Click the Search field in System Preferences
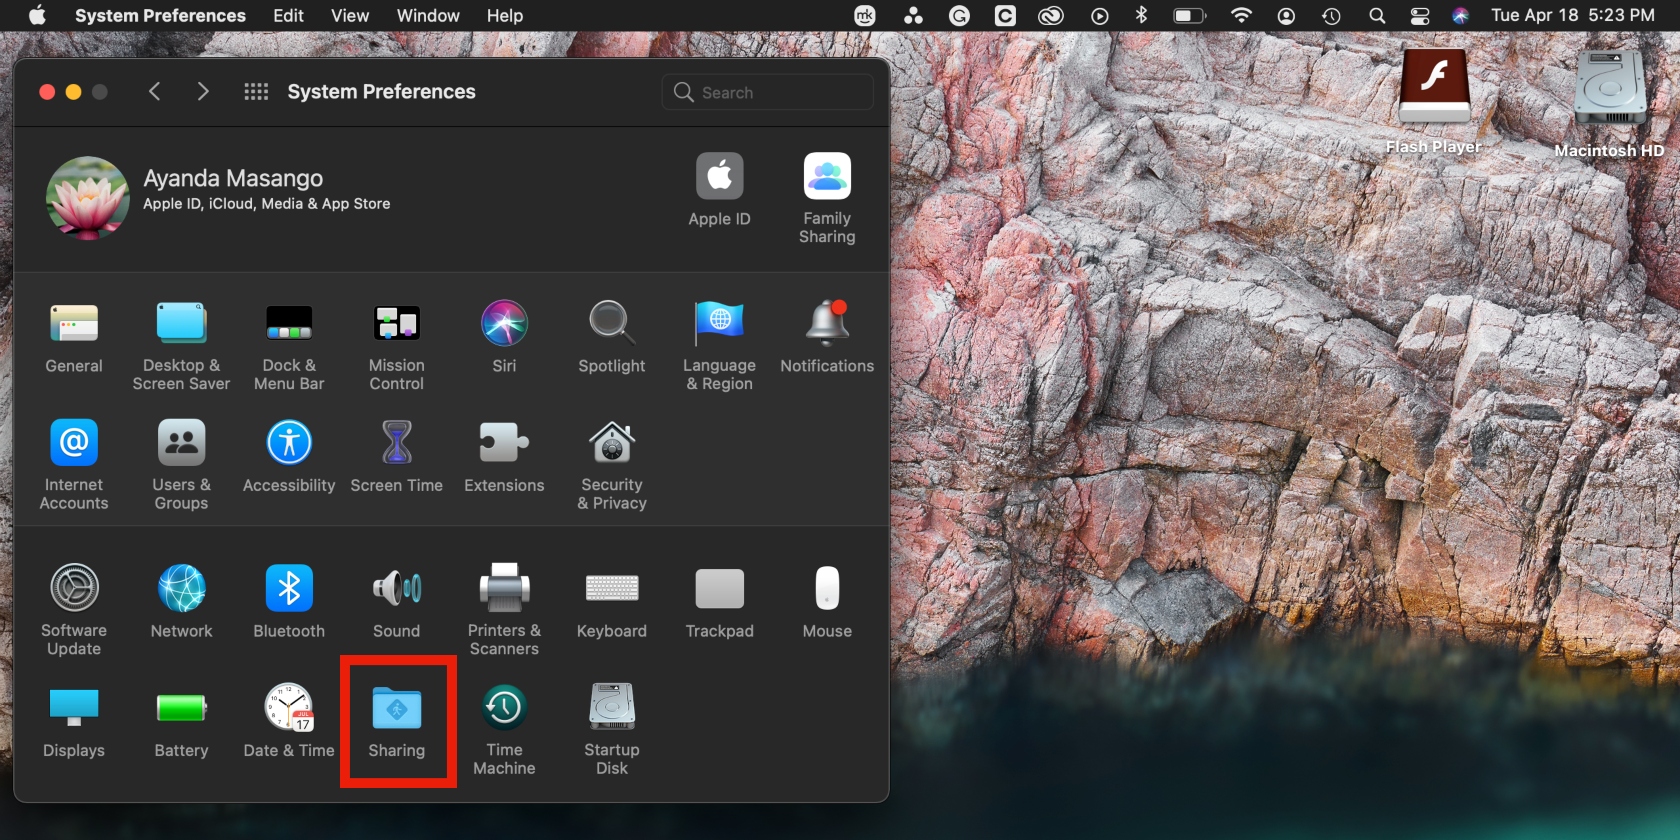Screen dimensions: 1680x840 point(767,92)
